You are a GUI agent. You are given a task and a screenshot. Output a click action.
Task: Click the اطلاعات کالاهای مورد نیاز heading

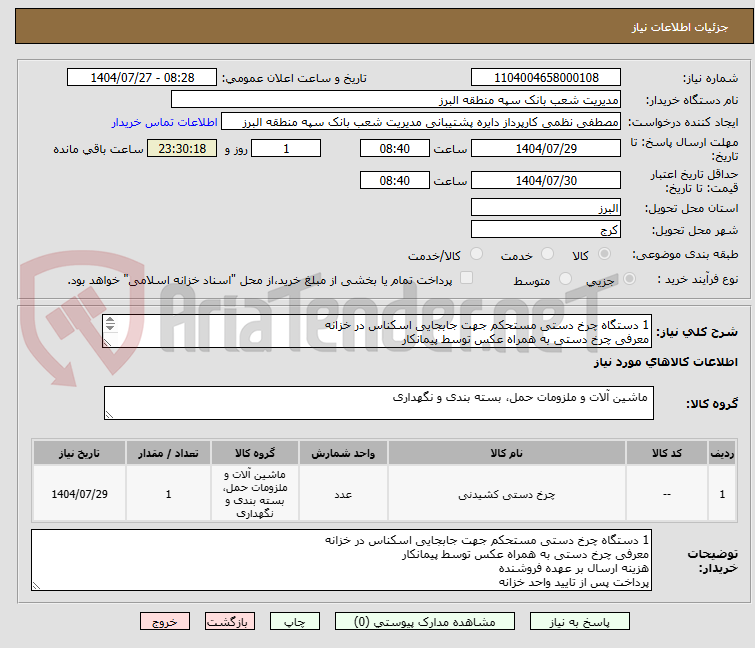coord(665,362)
